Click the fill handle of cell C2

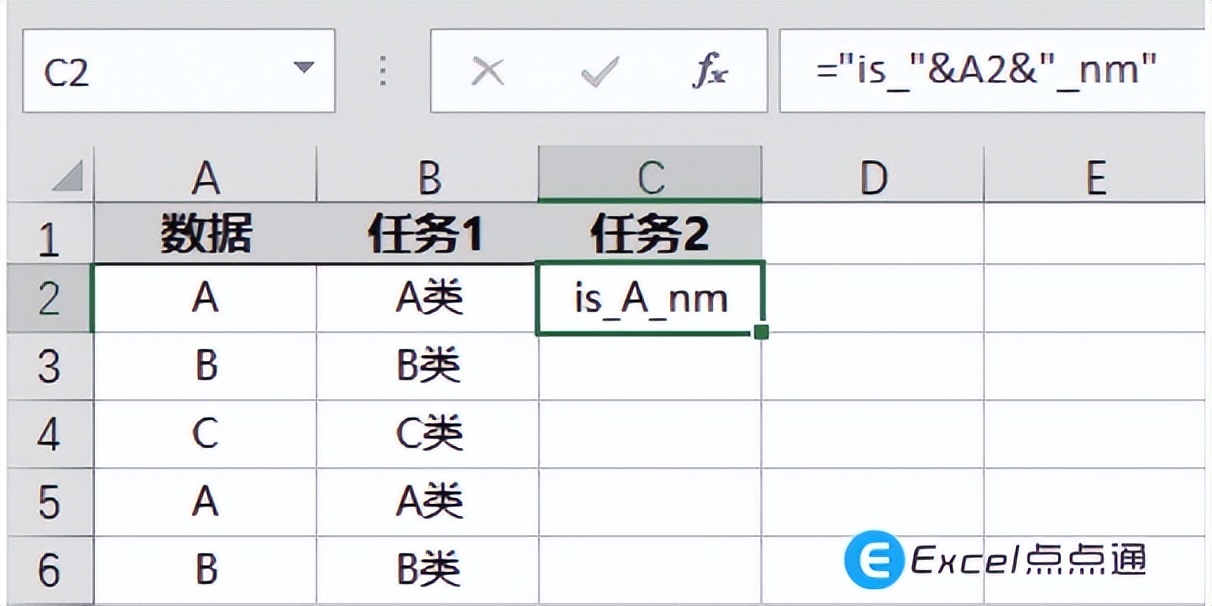click(x=763, y=331)
